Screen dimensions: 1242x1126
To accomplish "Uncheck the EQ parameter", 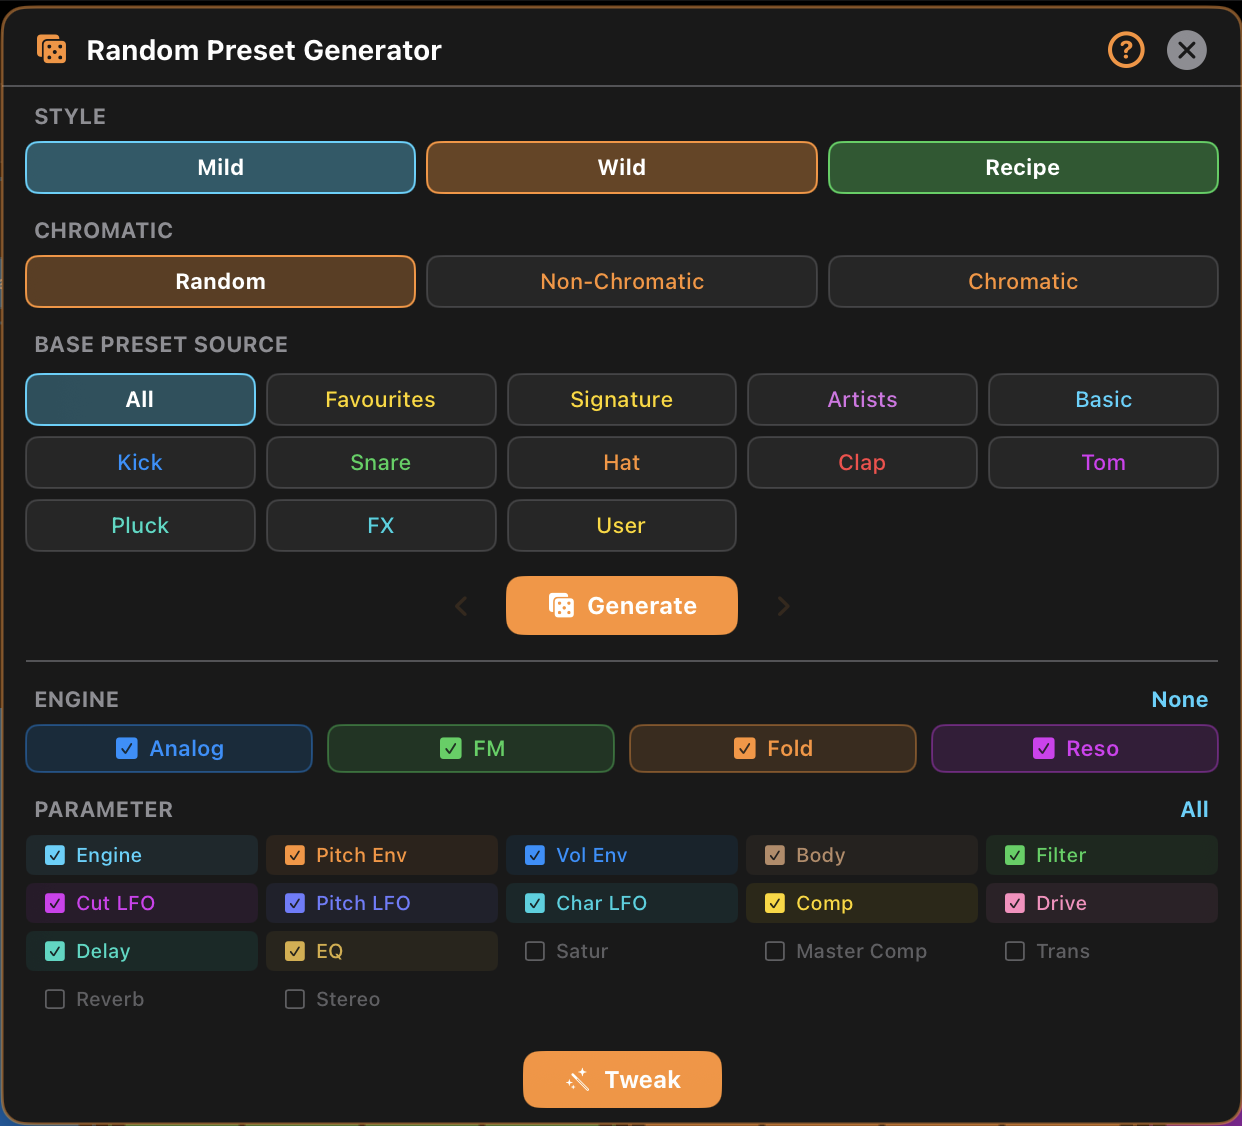I will [295, 951].
